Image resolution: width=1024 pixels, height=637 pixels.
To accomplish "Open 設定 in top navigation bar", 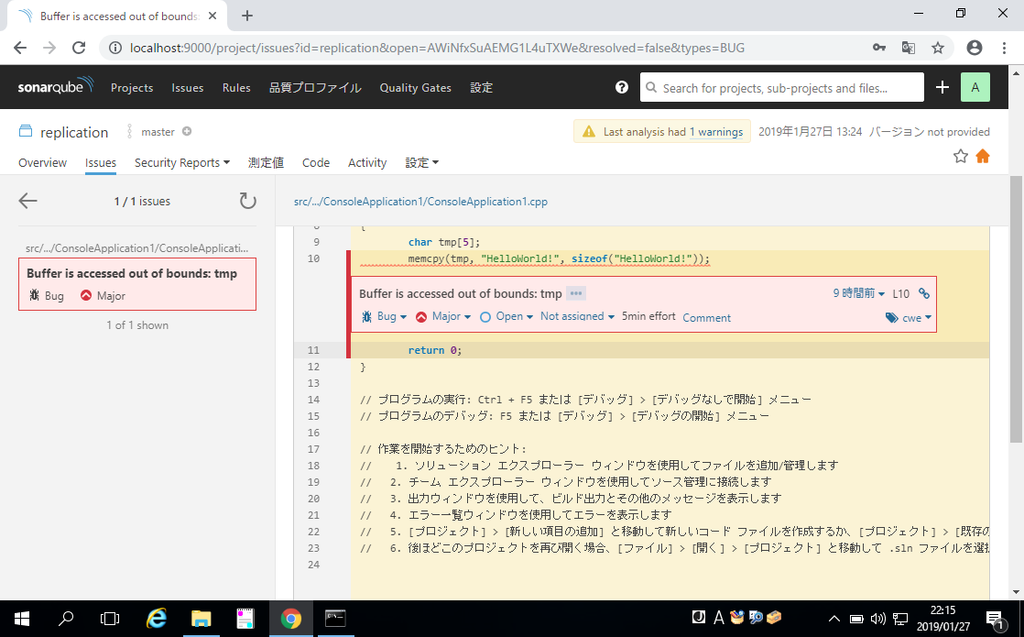I will click(x=481, y=88).
